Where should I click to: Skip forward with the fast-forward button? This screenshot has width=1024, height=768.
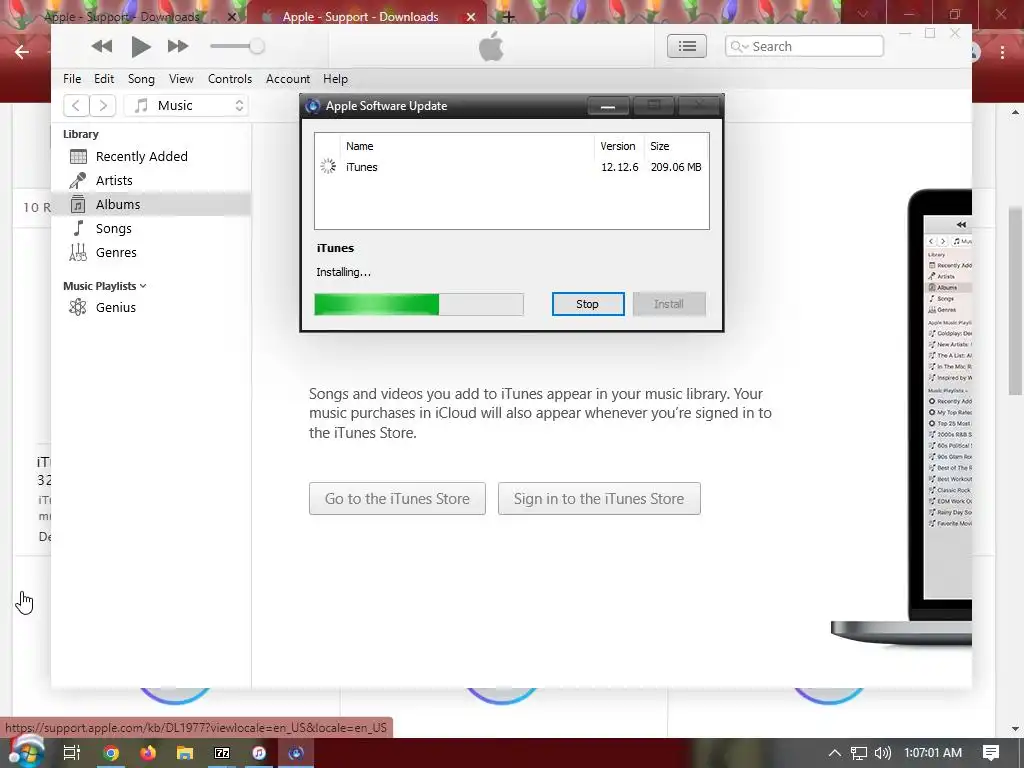(x=178, y=46)
